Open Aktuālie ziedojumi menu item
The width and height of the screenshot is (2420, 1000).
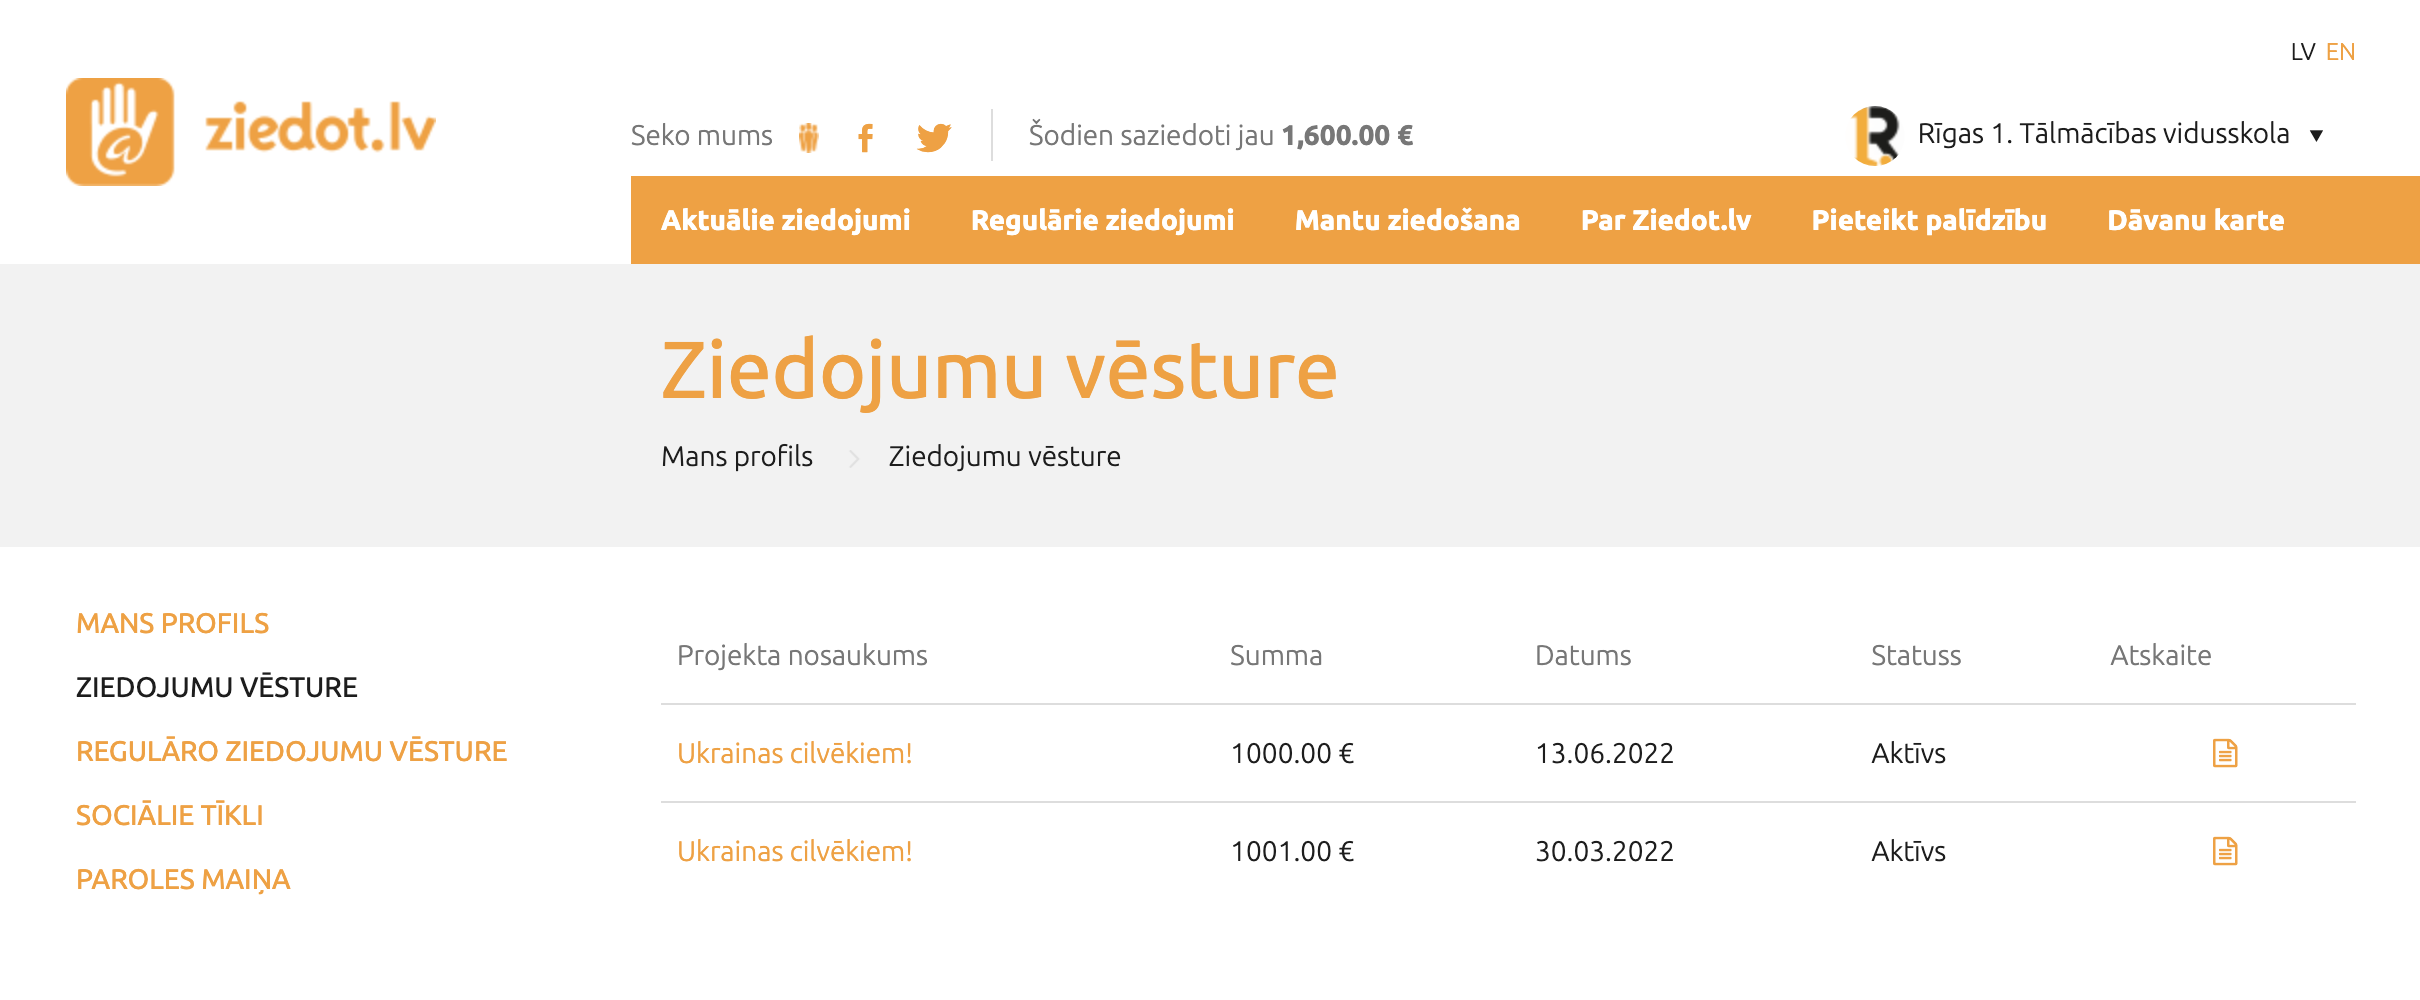pos(785,220)
